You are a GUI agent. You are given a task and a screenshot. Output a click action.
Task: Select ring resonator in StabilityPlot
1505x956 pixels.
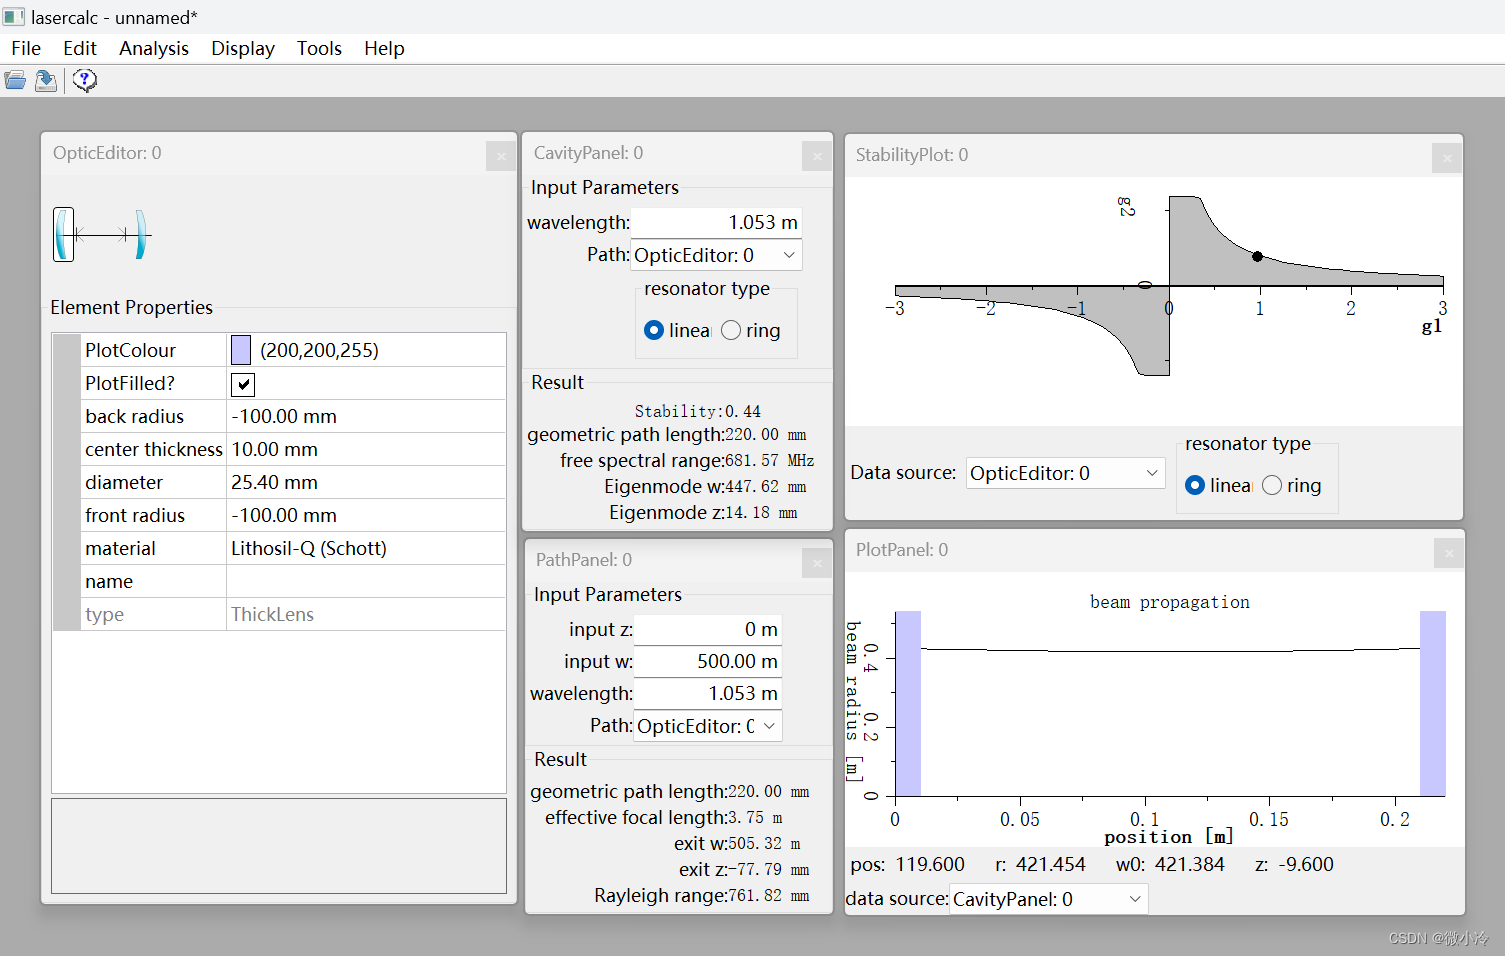(x=1272, y=485)
